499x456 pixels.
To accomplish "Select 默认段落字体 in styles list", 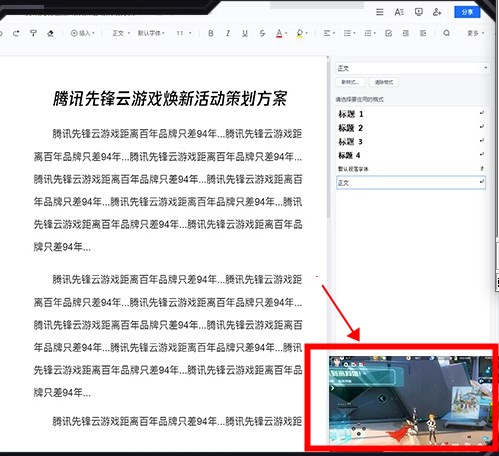I will pos(411,169).
